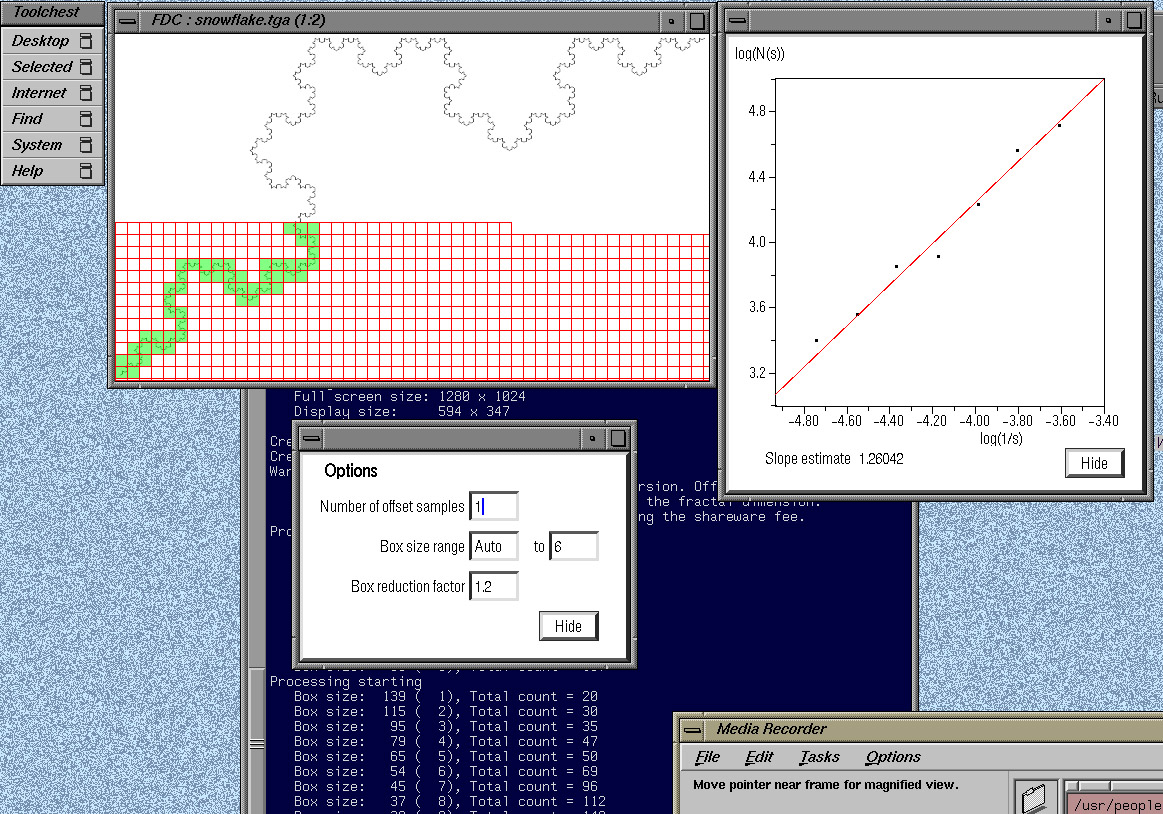Image resolution: width=1163 pixels, height=814 pixels.
Task: Select the Box reduction factor field
Action: point(493,587)
